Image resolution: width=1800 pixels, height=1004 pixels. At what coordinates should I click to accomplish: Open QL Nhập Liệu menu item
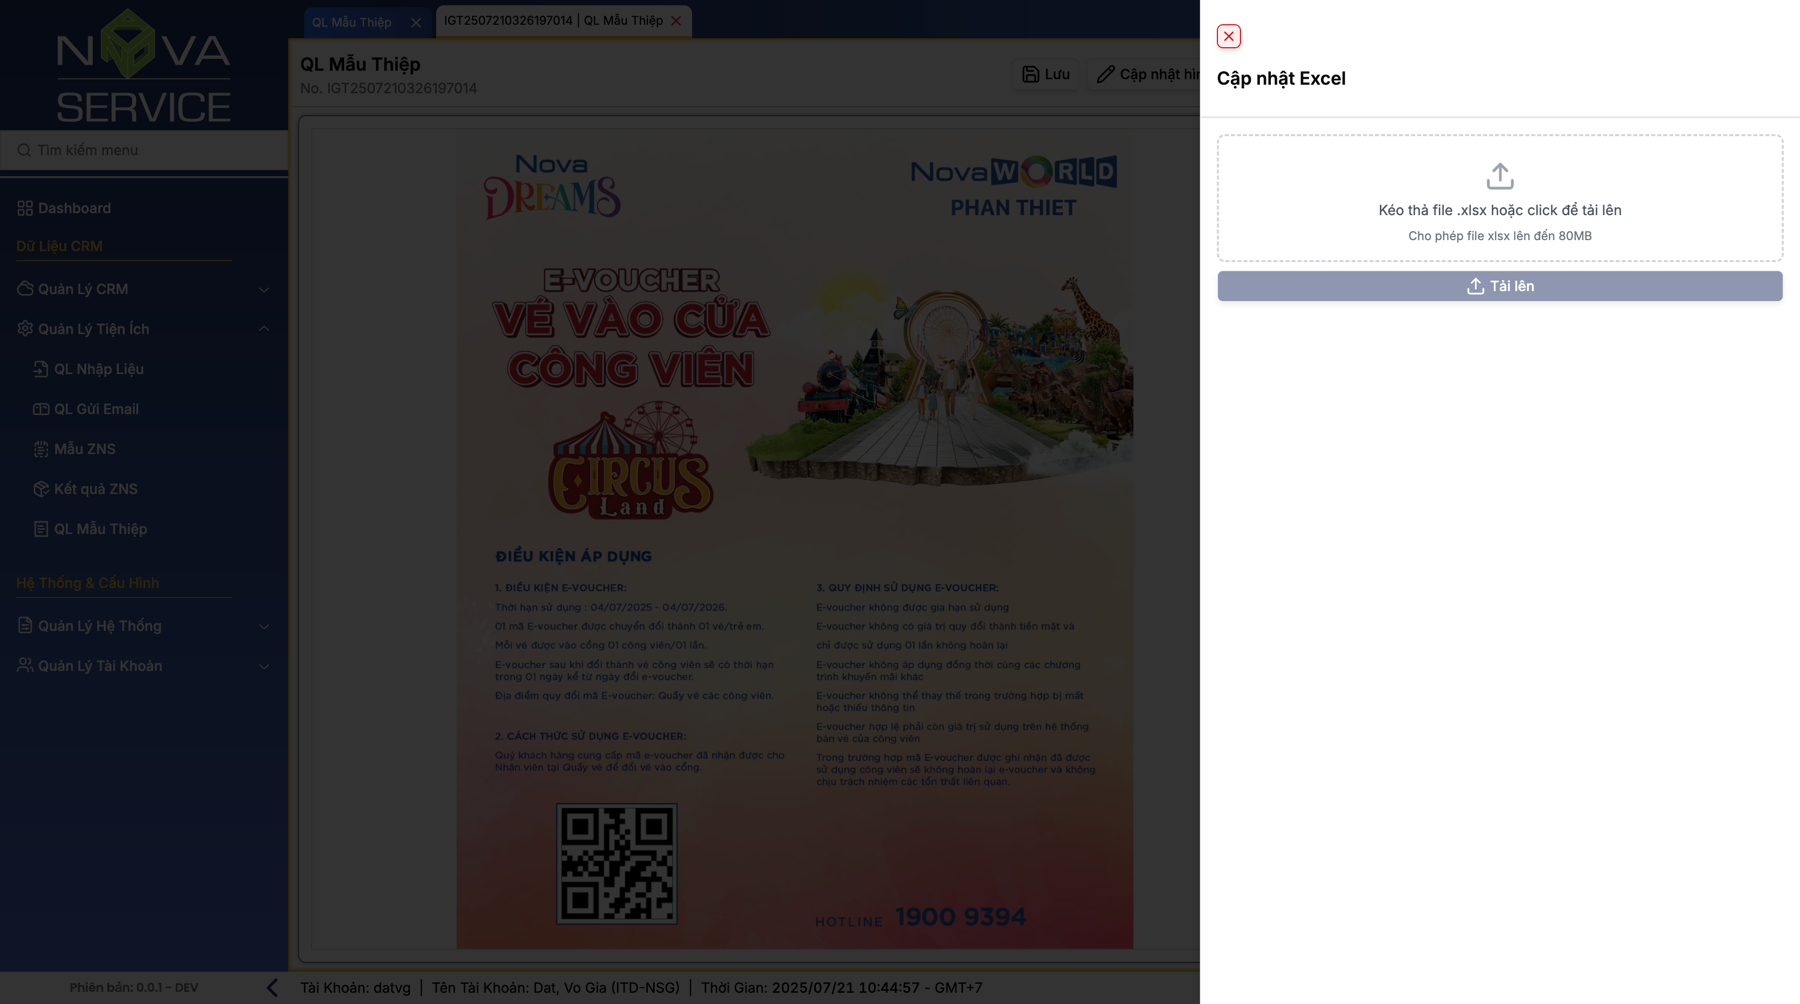pos(98,369)
